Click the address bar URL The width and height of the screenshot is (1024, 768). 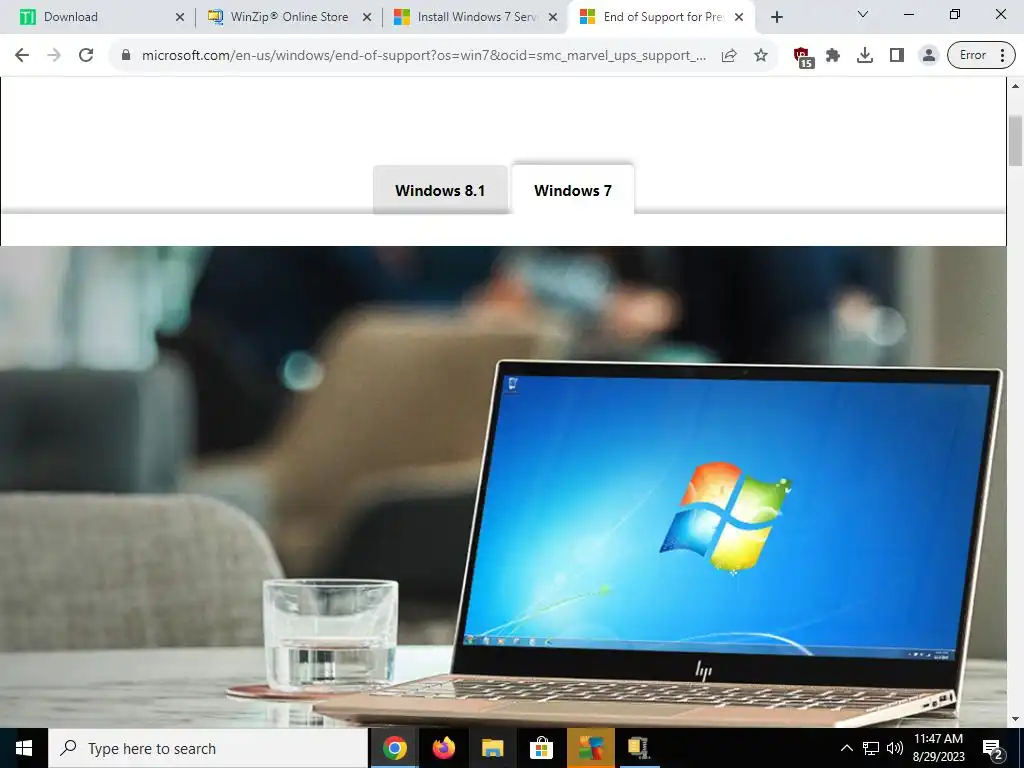(423, 56)
